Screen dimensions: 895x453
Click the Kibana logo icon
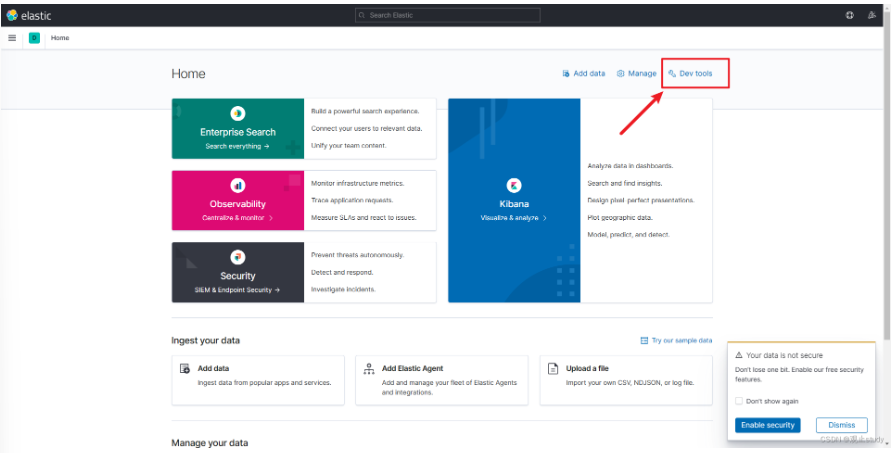pyautogui.click(x=514, y=185)
